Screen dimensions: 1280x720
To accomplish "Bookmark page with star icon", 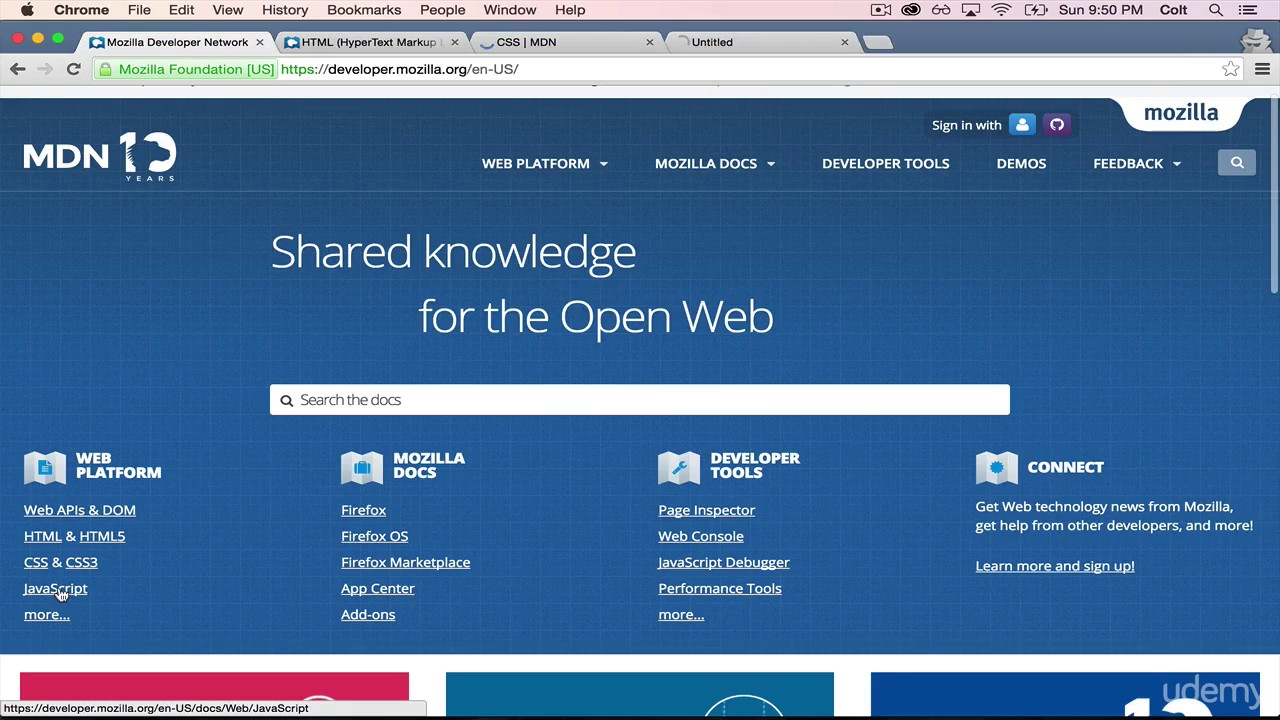I will [x=1230, y=69].
